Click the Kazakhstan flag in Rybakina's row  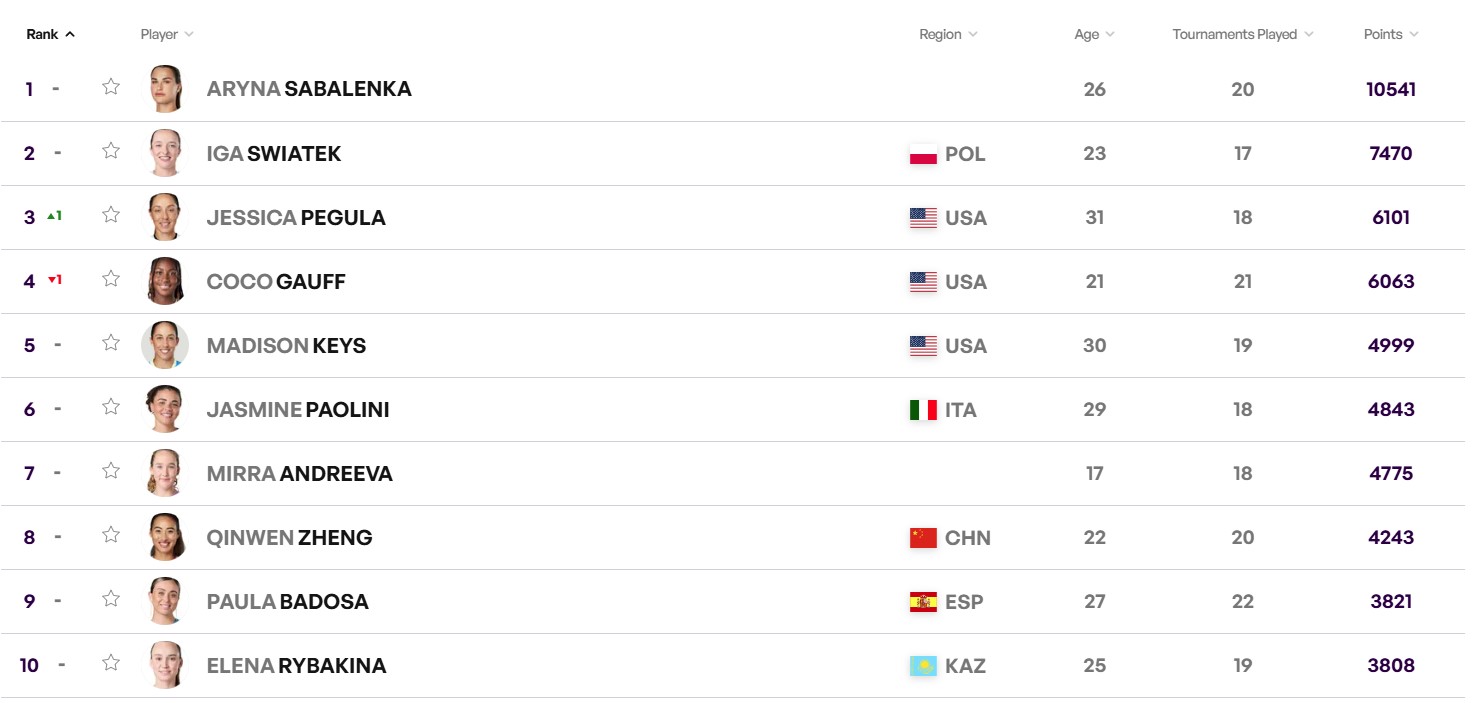(x=923, y=666)
